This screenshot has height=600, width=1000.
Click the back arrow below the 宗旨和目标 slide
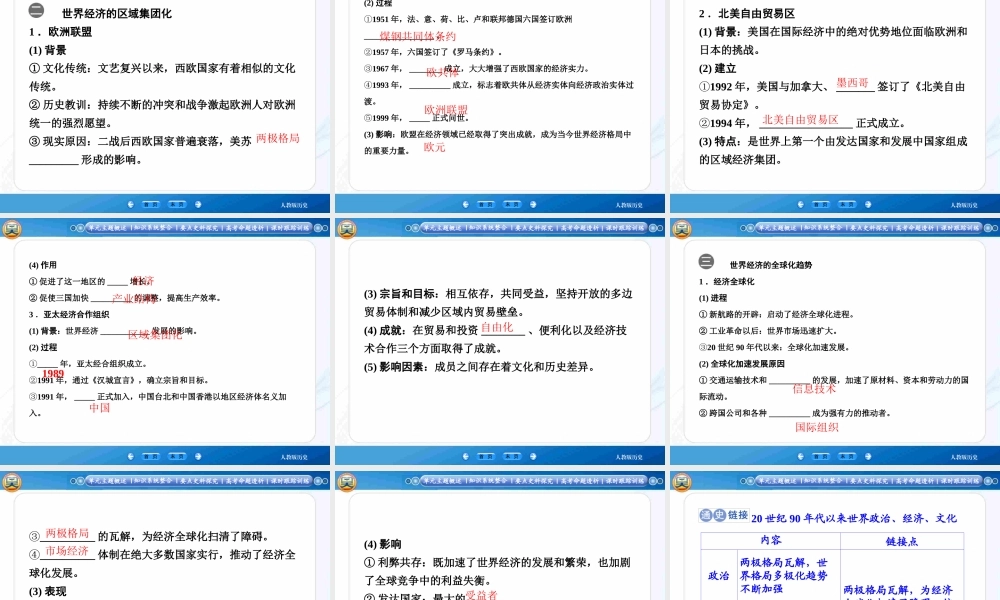(465, 457)
